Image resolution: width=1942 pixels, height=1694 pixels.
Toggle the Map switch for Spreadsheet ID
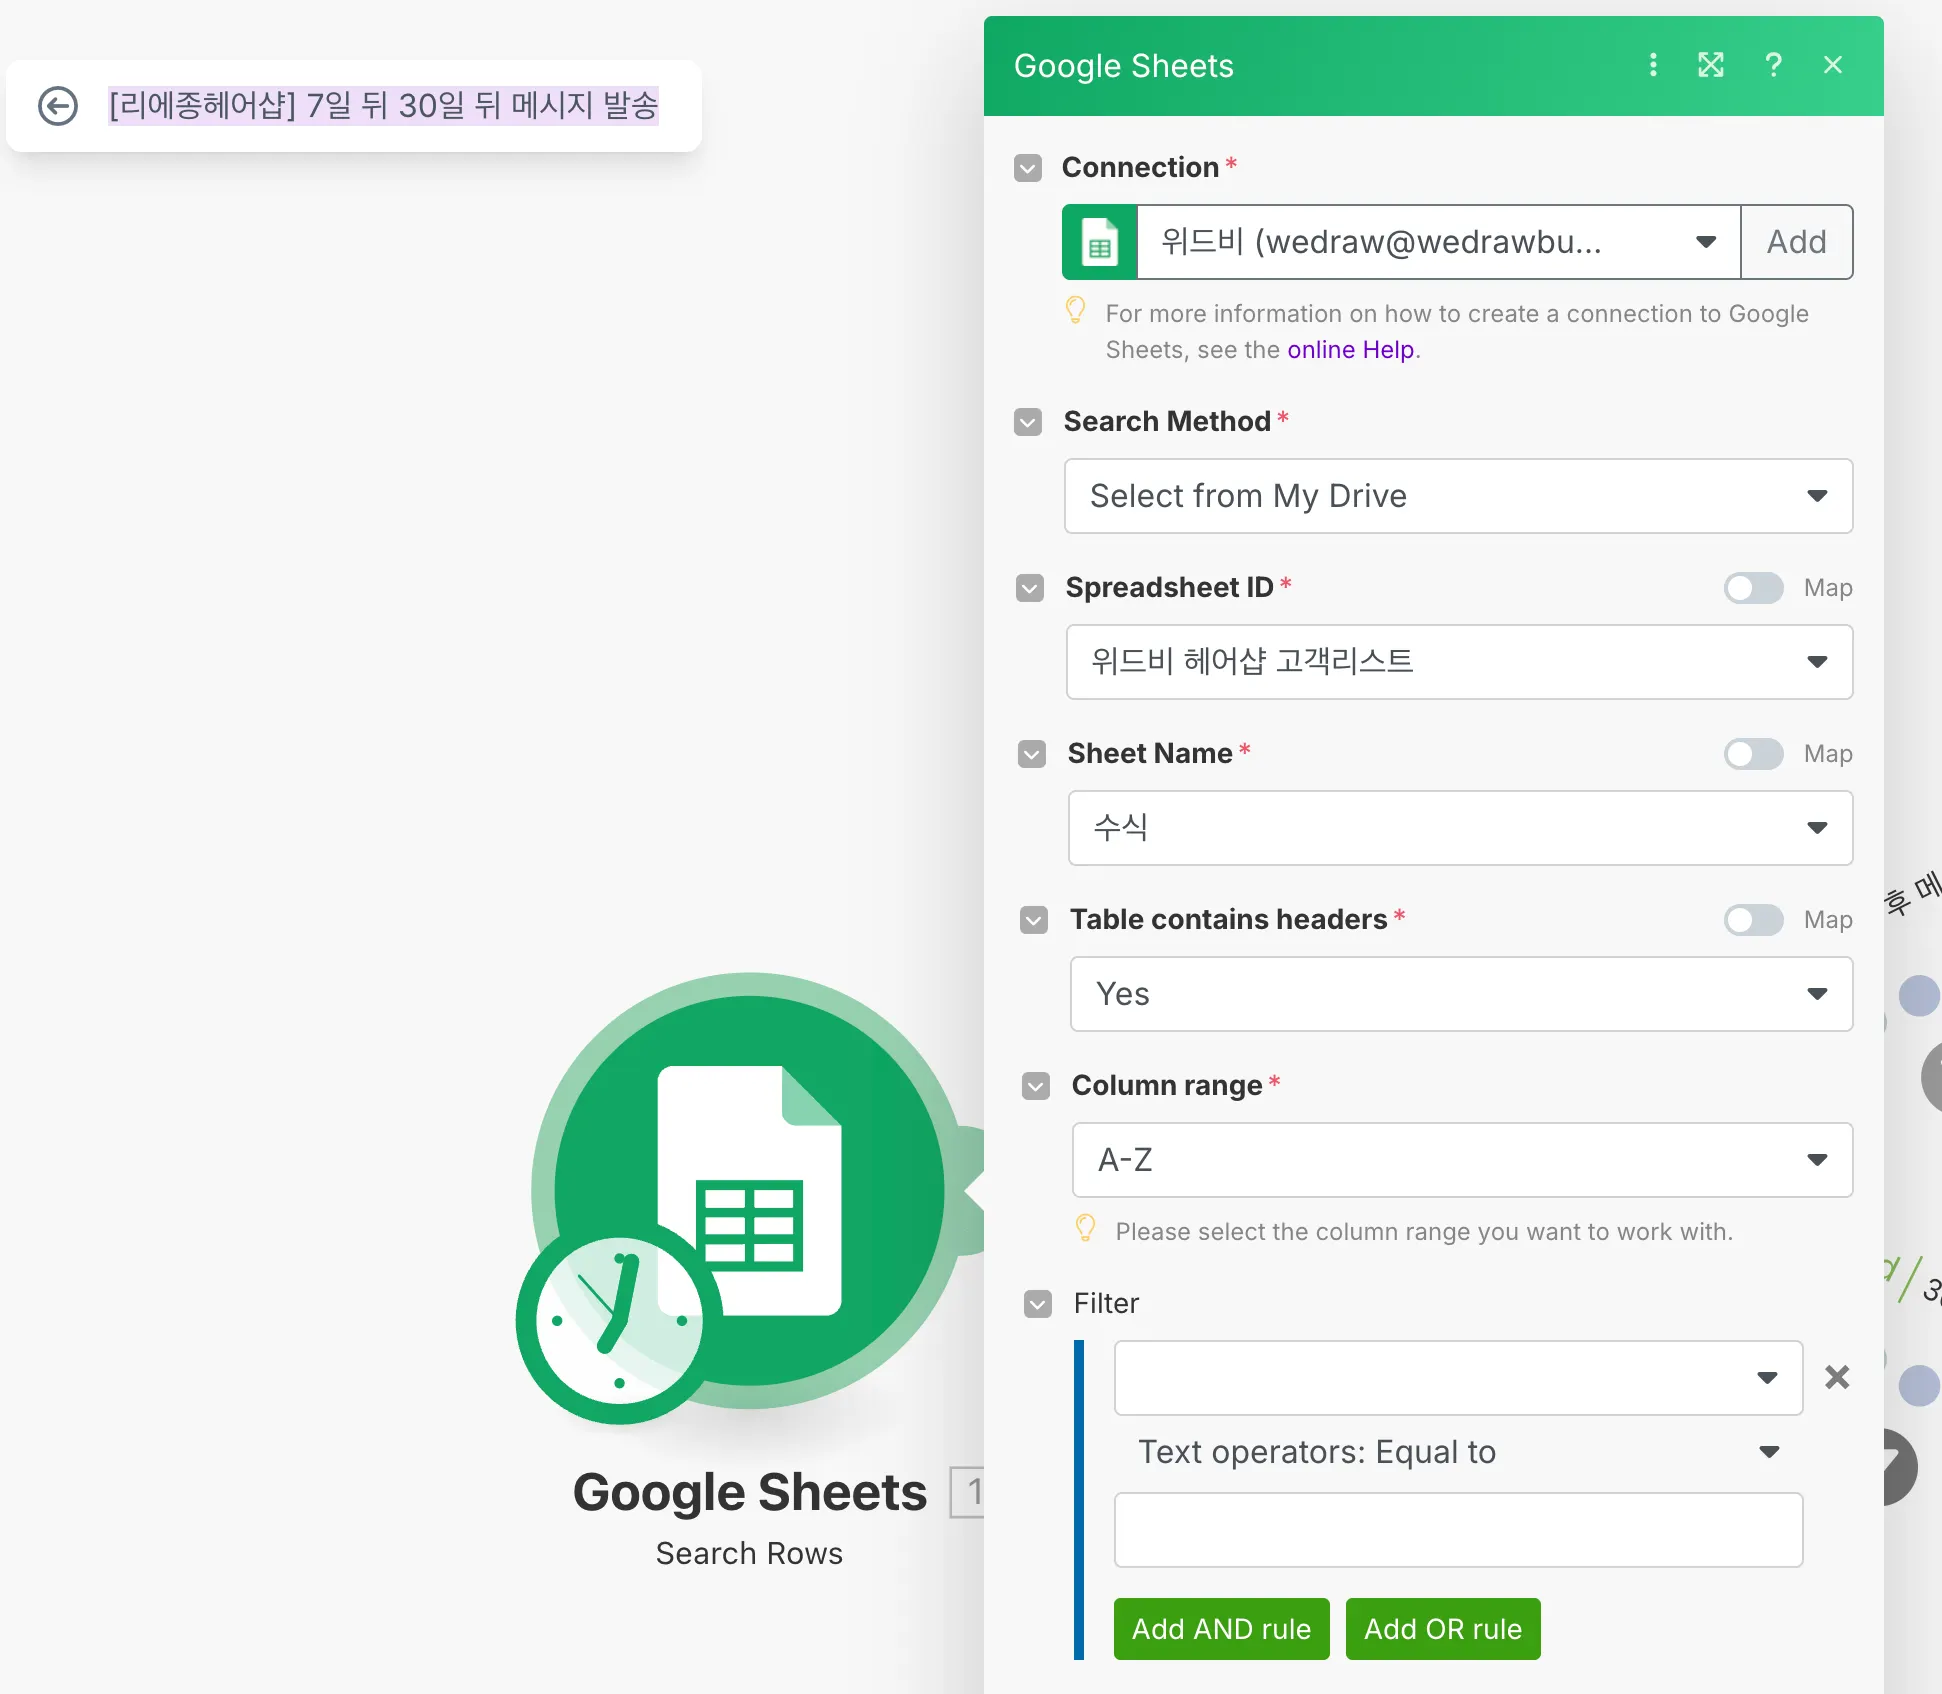[x=1753, y=588]
